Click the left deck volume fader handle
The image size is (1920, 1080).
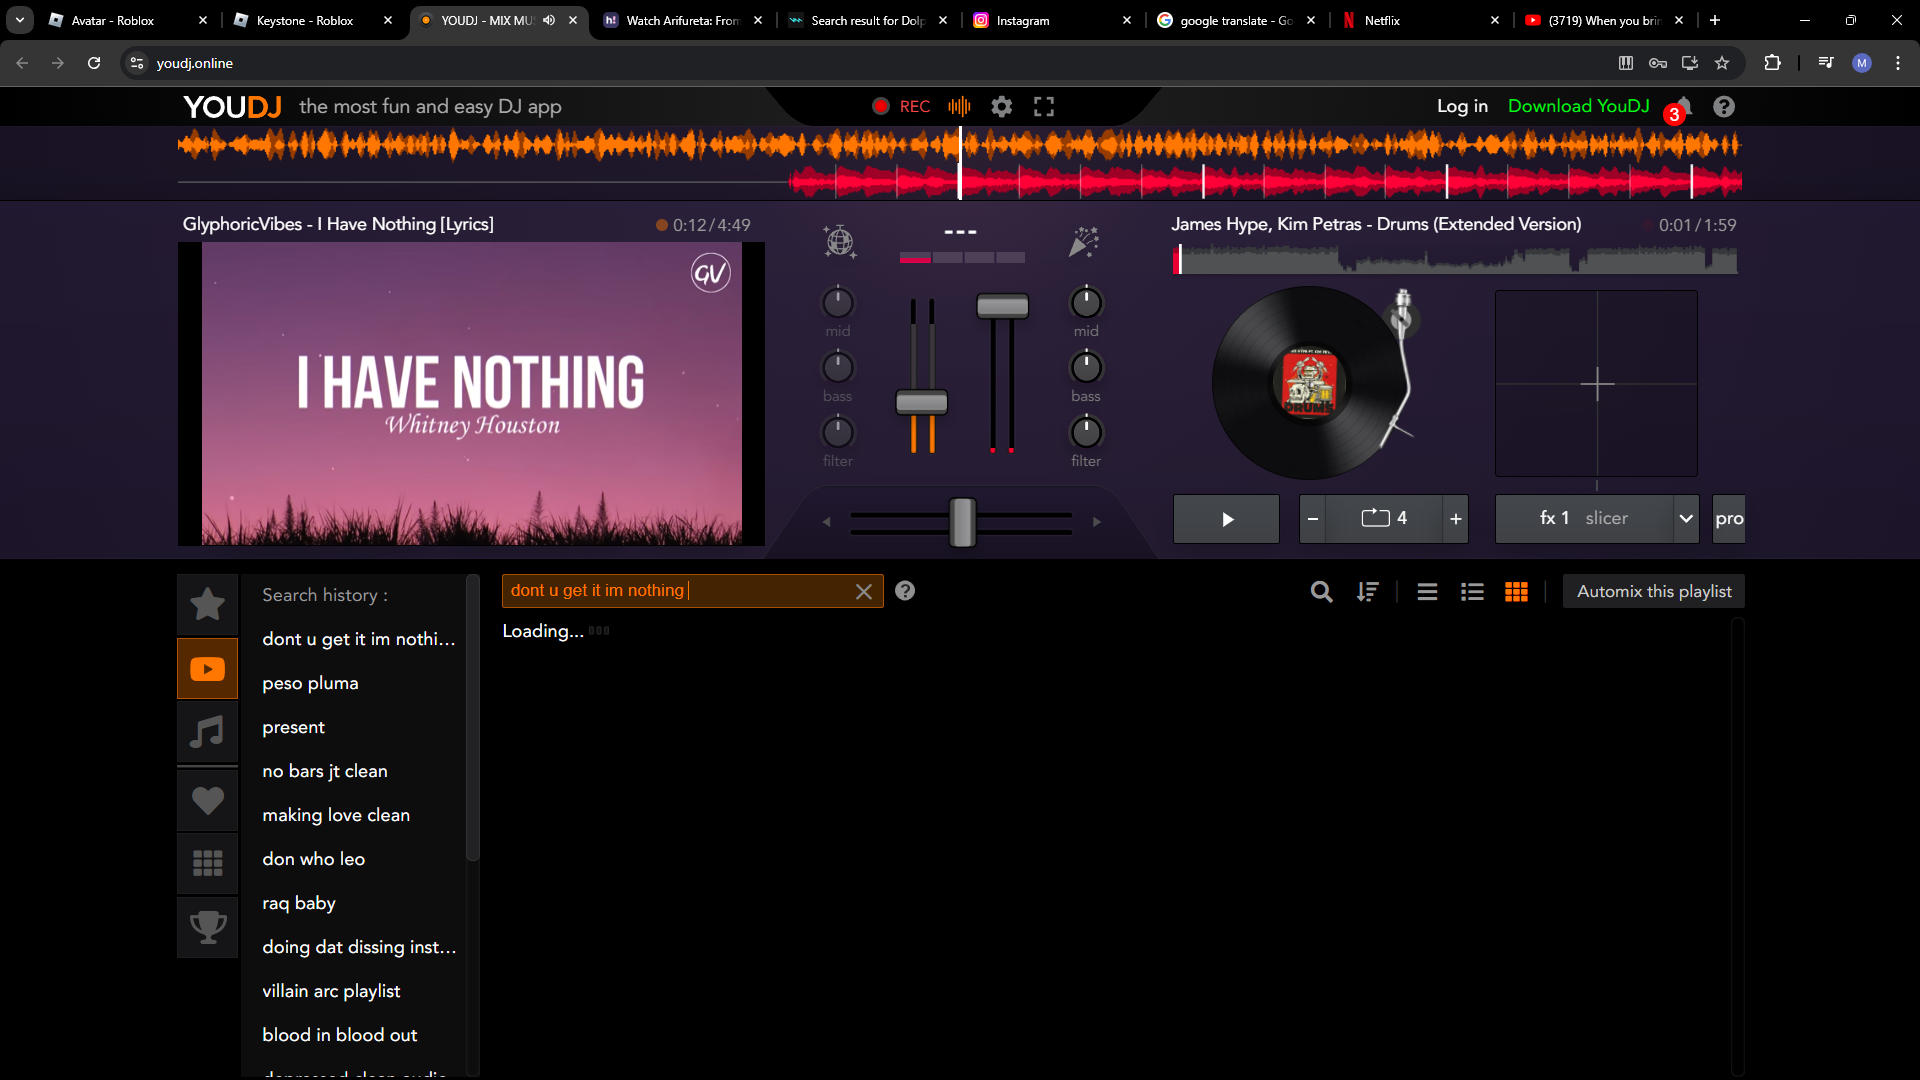(922, 402)
